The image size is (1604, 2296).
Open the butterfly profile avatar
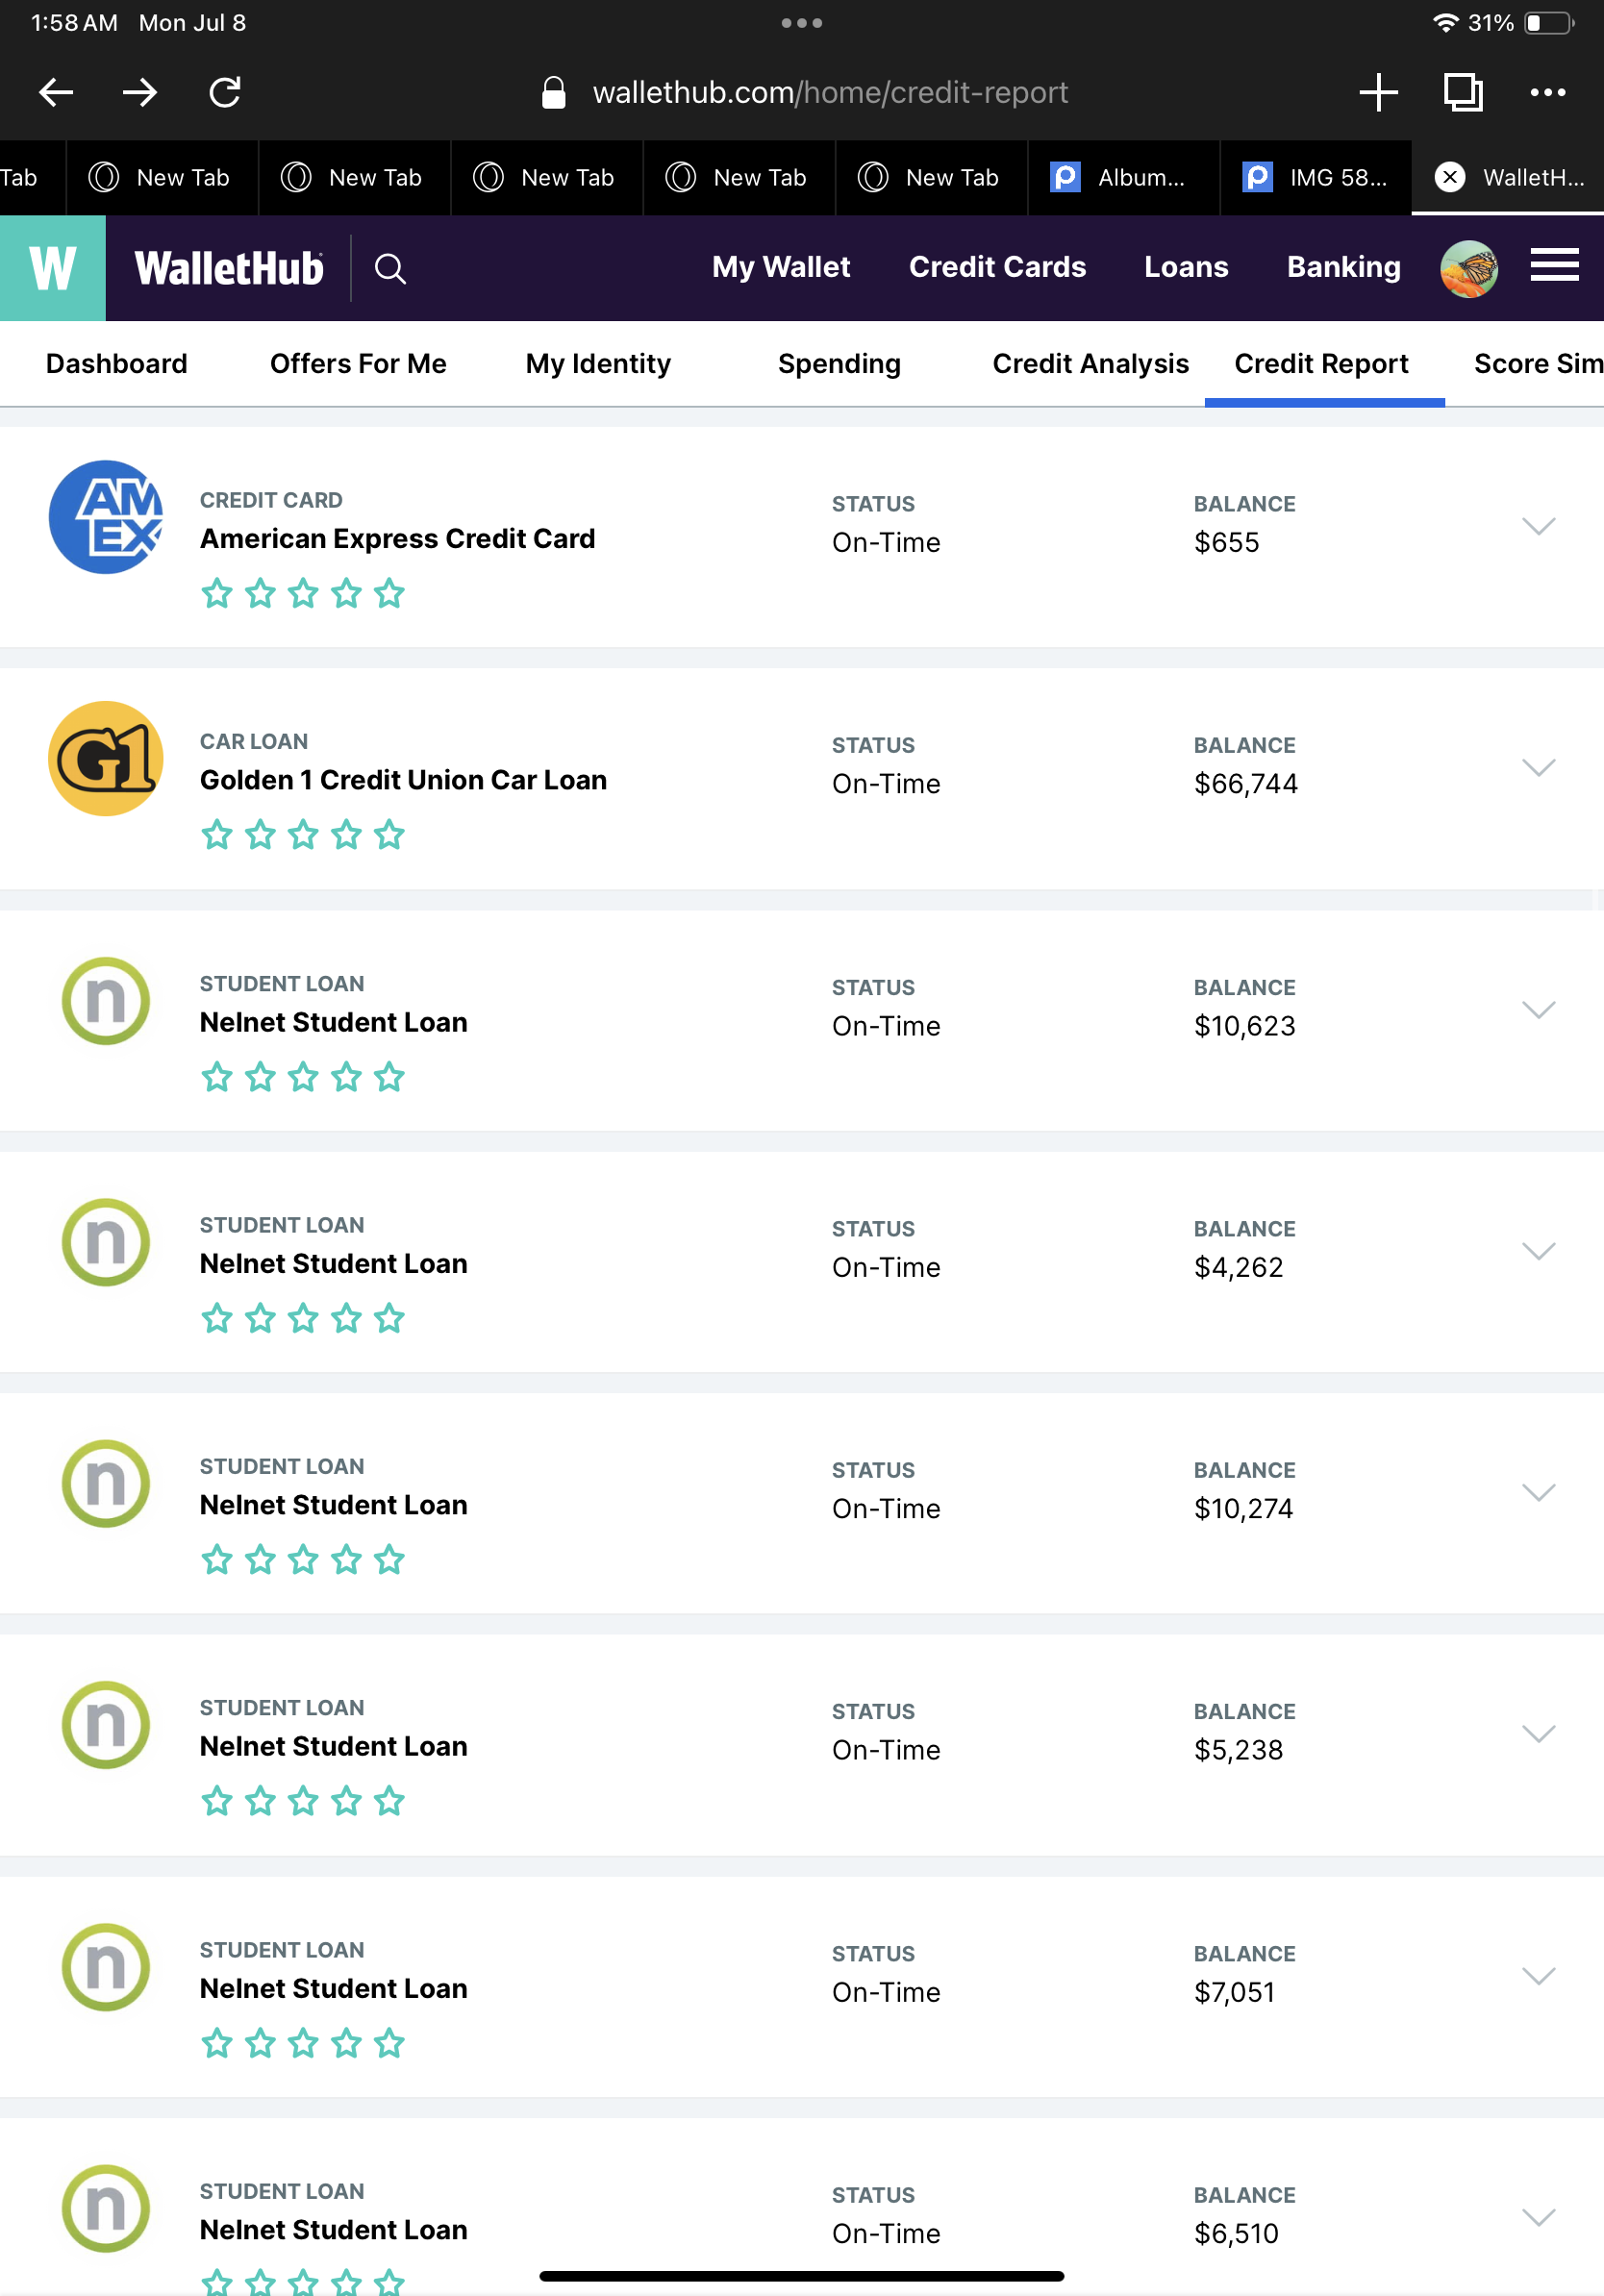(x=1468, y=268)
